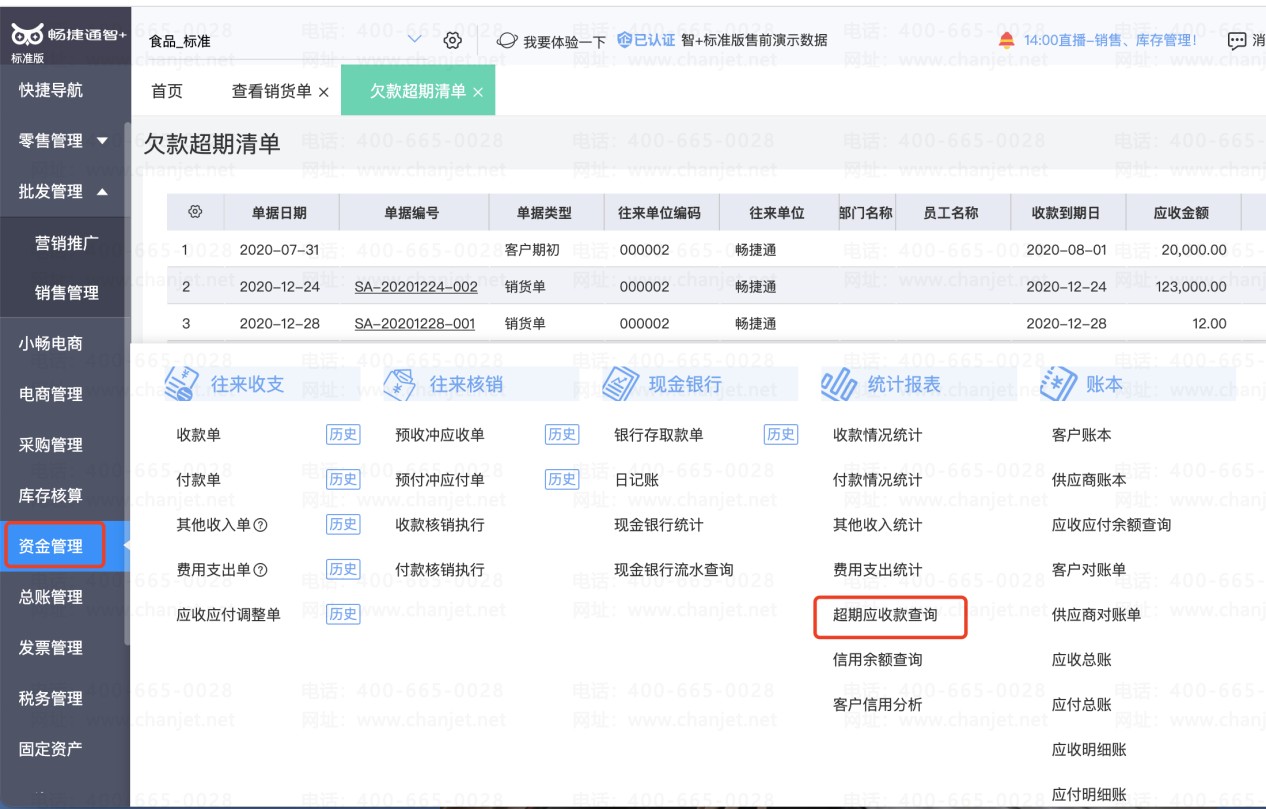This screenshot has width=1266, height=809.
Task: Click the 我要体验一下 planet icon
Action: click(x=507, y=41)
